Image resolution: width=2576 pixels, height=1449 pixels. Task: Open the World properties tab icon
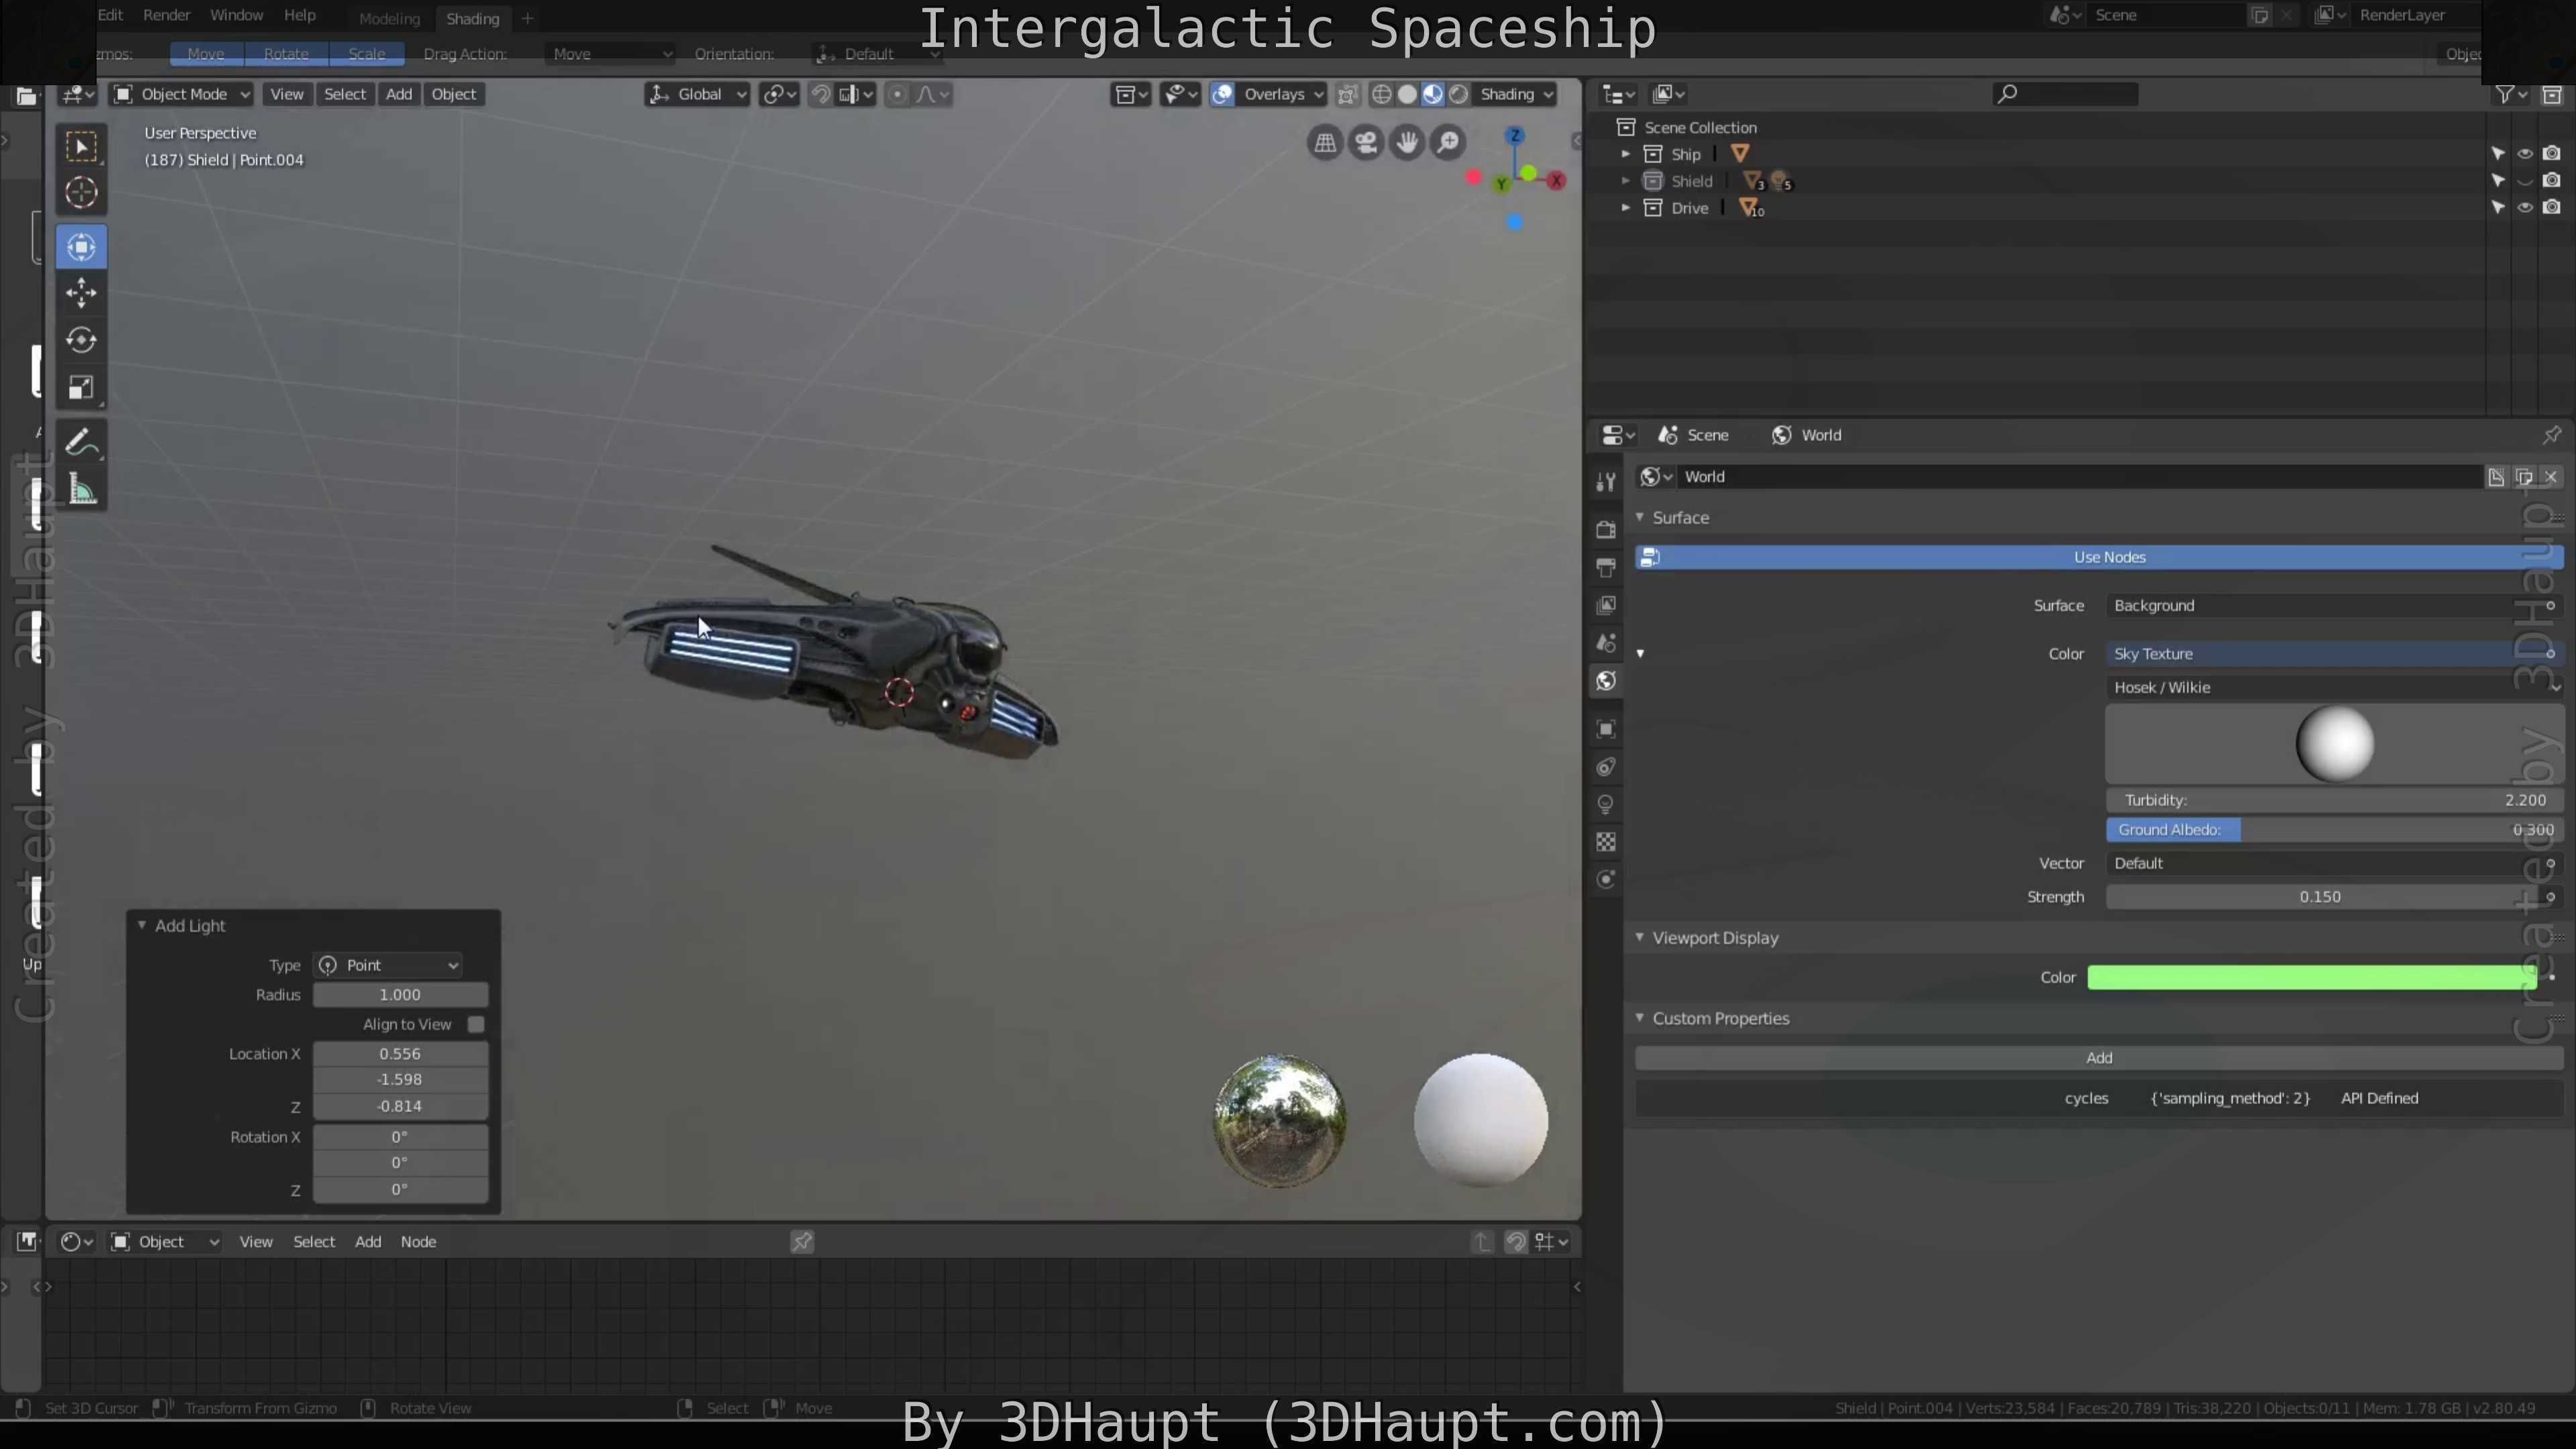coord(1606,681)
